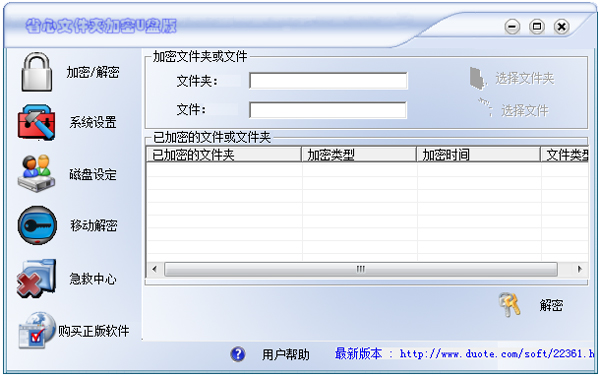The image size is (600, 377).
Task: Open 急救中心 from the sidebar
Action: 93,278
